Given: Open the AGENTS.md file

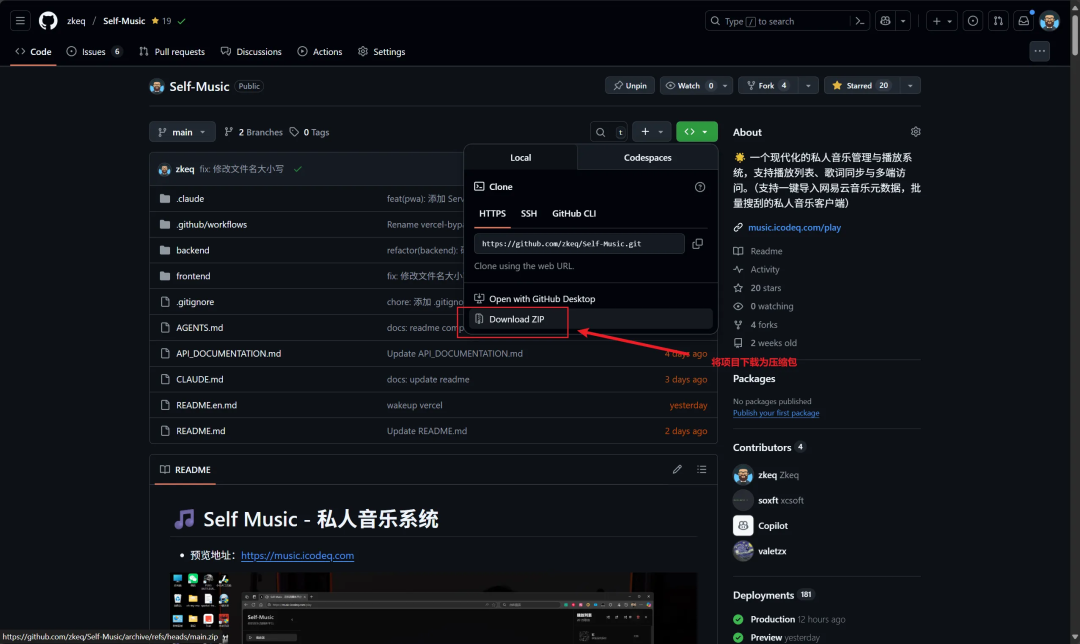Looking at the screenshot, I should (200, 327).
